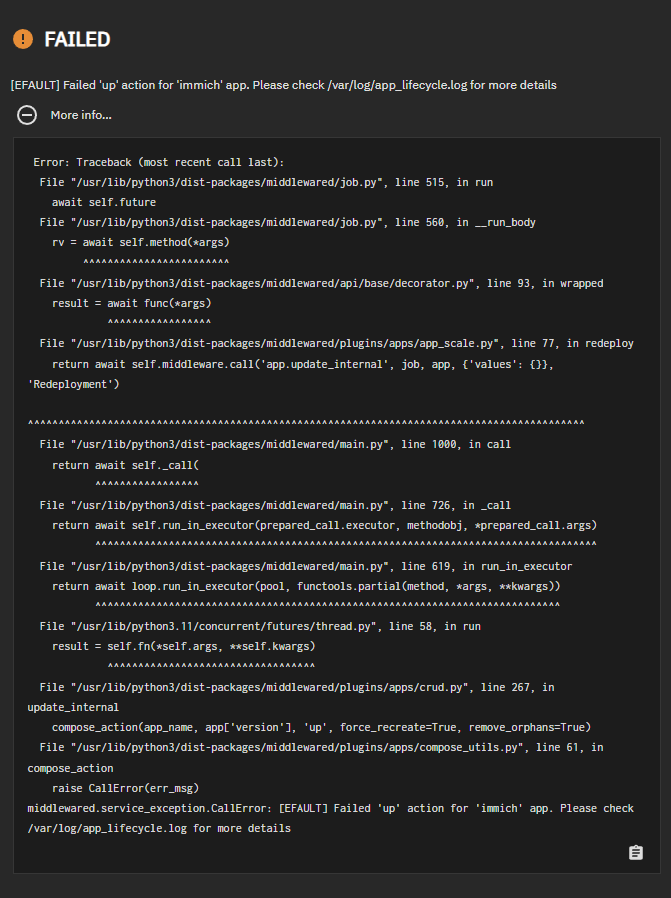Click the crud.py line 267 traceback entry
The height and width of the screenshot is (898, 671).
(x=296, y=687)
